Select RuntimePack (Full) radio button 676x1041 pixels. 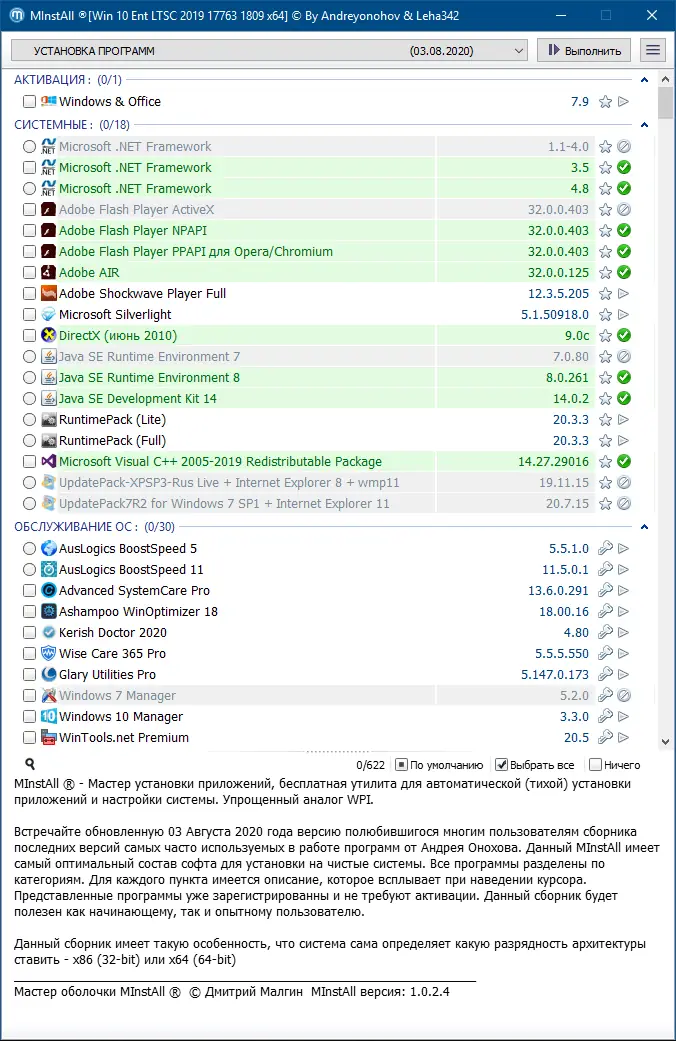coord(29,440)
